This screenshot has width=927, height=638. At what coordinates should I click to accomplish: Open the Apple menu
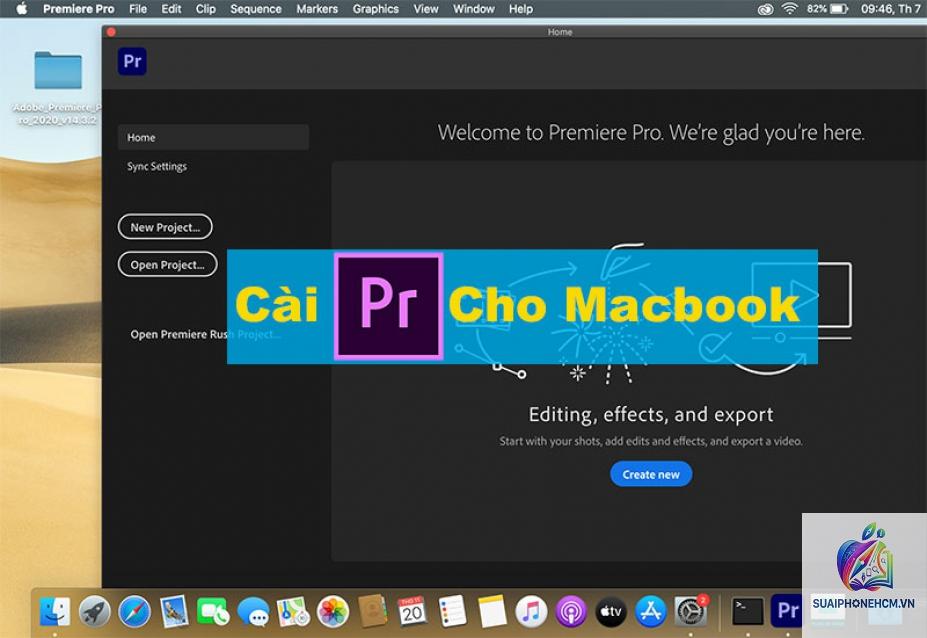(x=21, y=9)
